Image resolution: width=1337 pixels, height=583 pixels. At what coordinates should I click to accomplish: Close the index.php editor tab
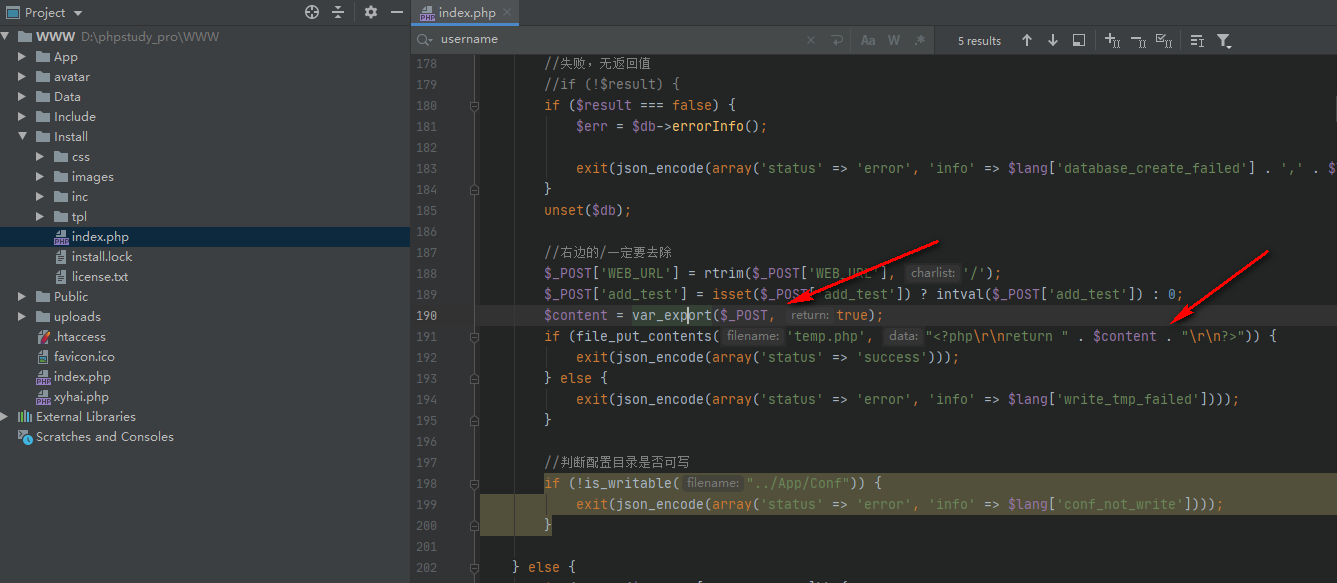(x=507, y=13)
